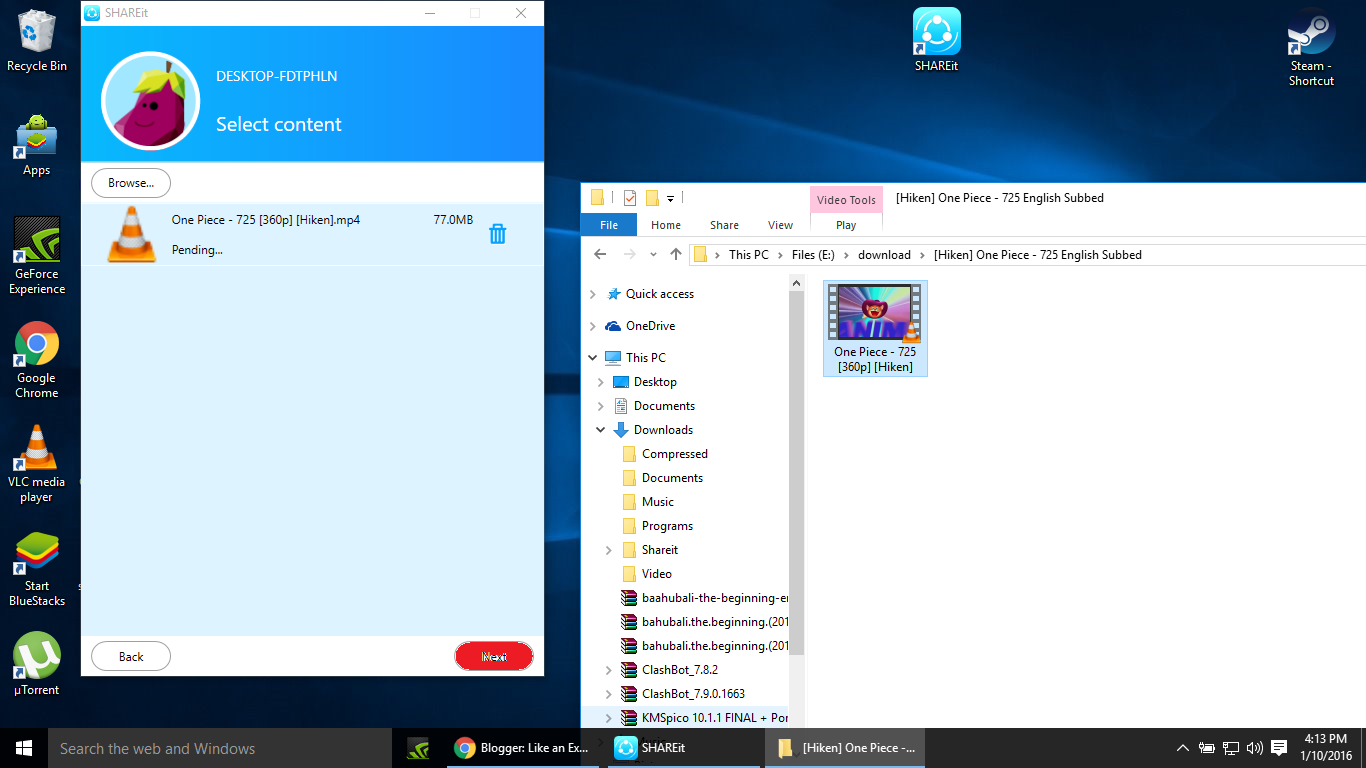This screenshot has width=1366, height=768.
Task: Open the View ribbon tab
Action: [x=780, y=225]
